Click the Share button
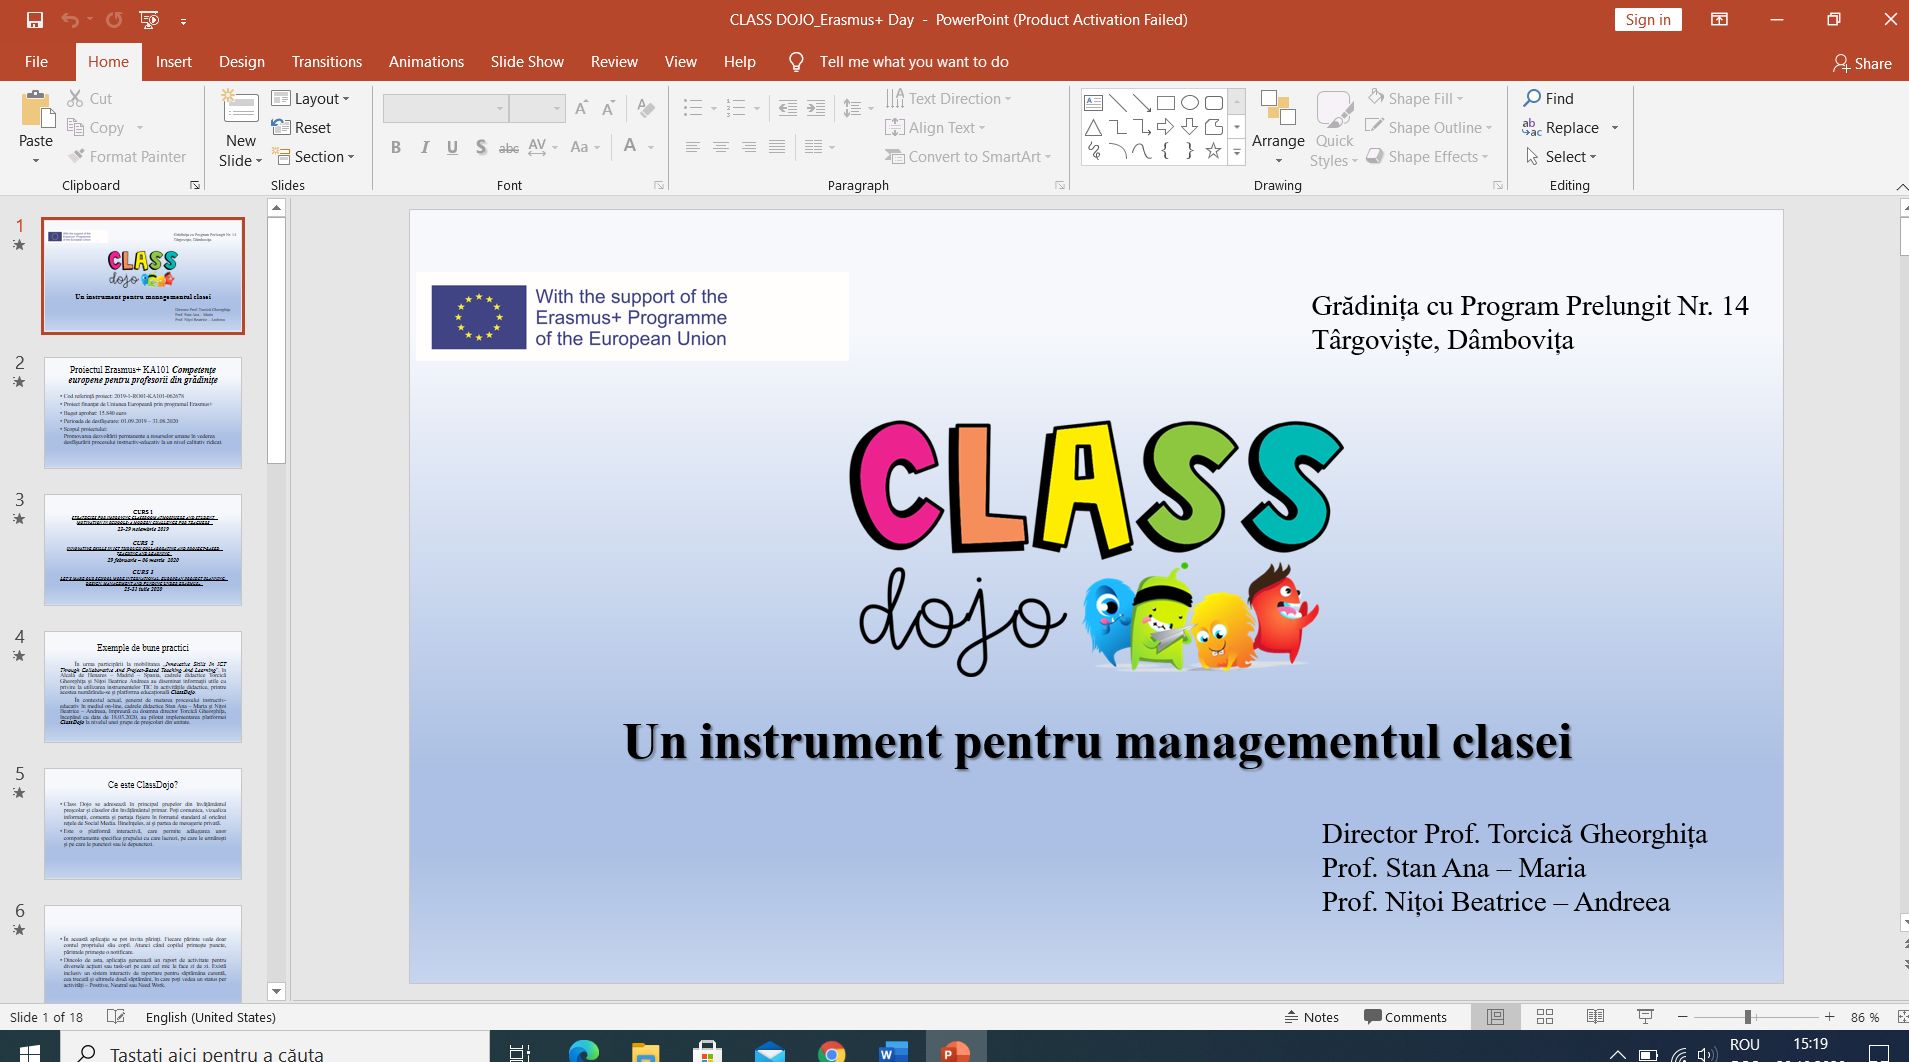The height and width of the screenshot is (1062, 1909). [x=1861, y=63]
